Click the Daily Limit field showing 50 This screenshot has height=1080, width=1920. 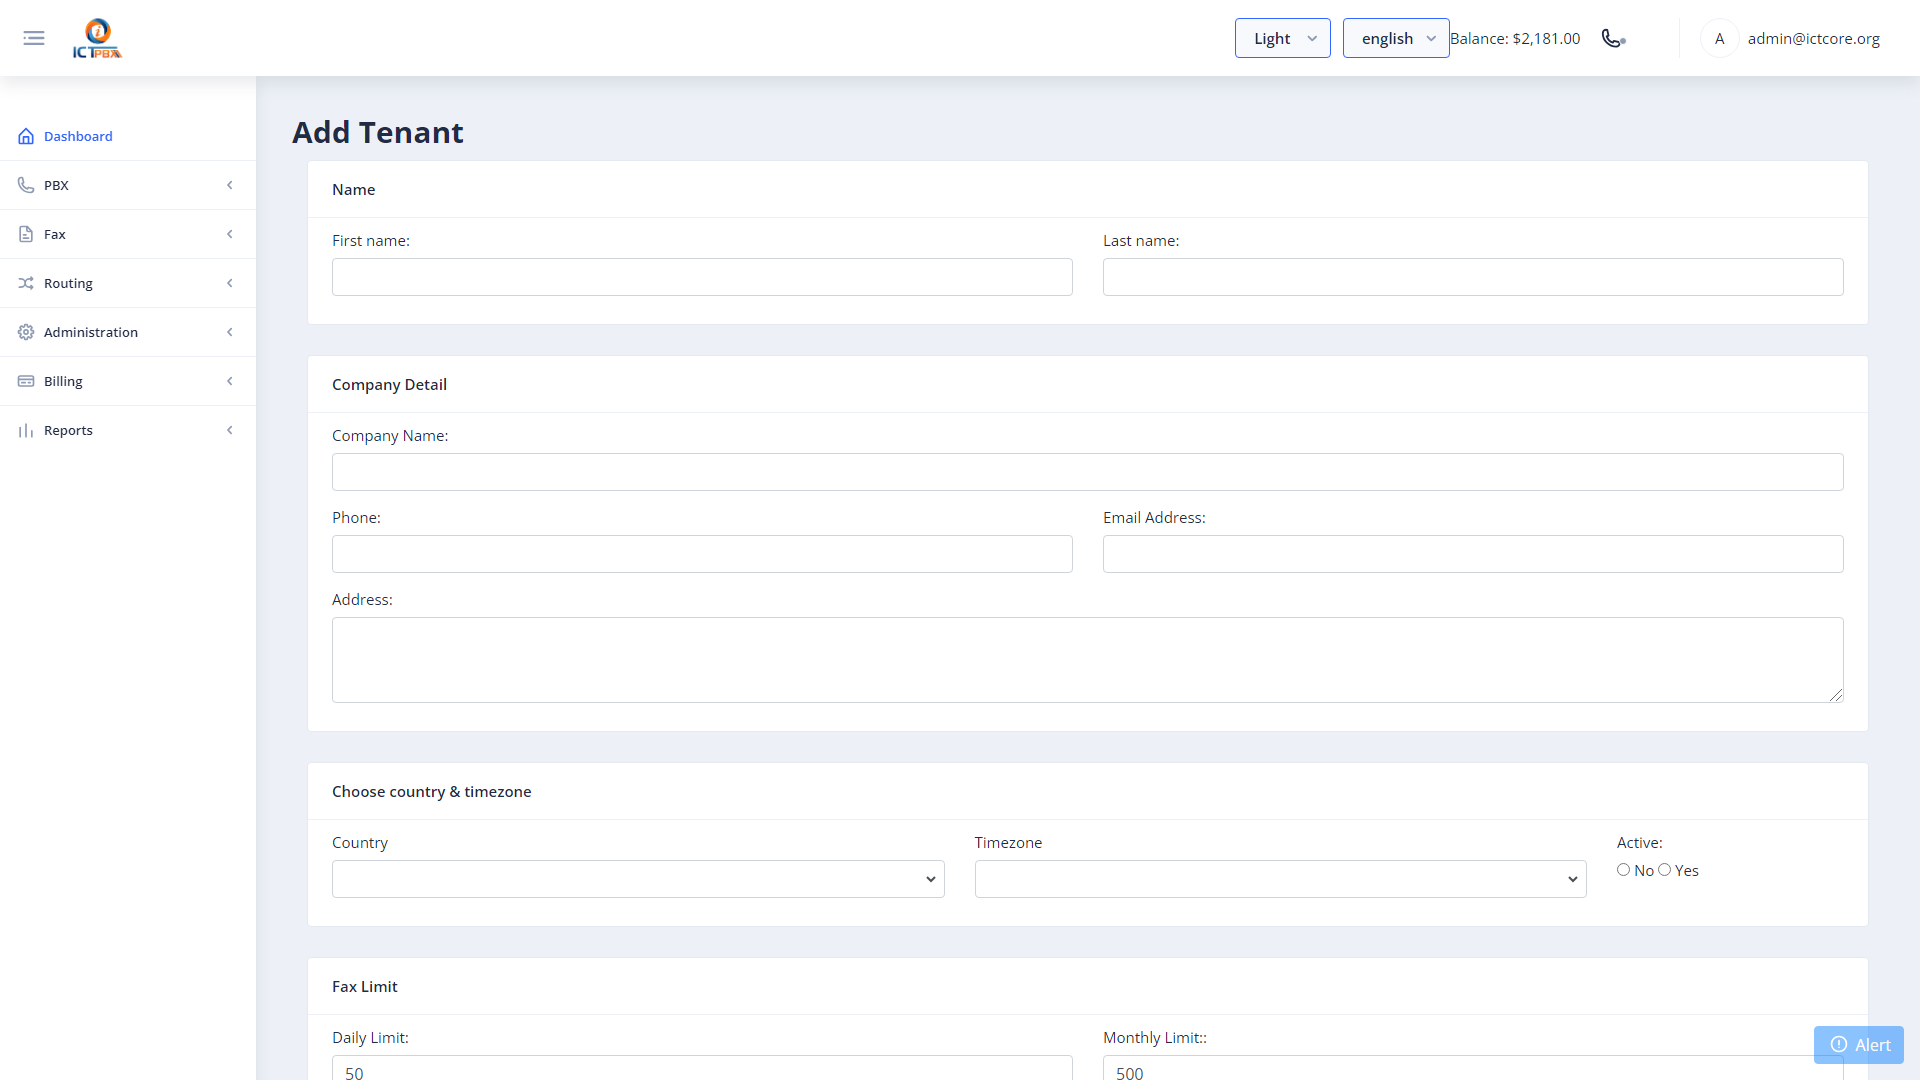pyautogui.click(x=702, y=1068)
